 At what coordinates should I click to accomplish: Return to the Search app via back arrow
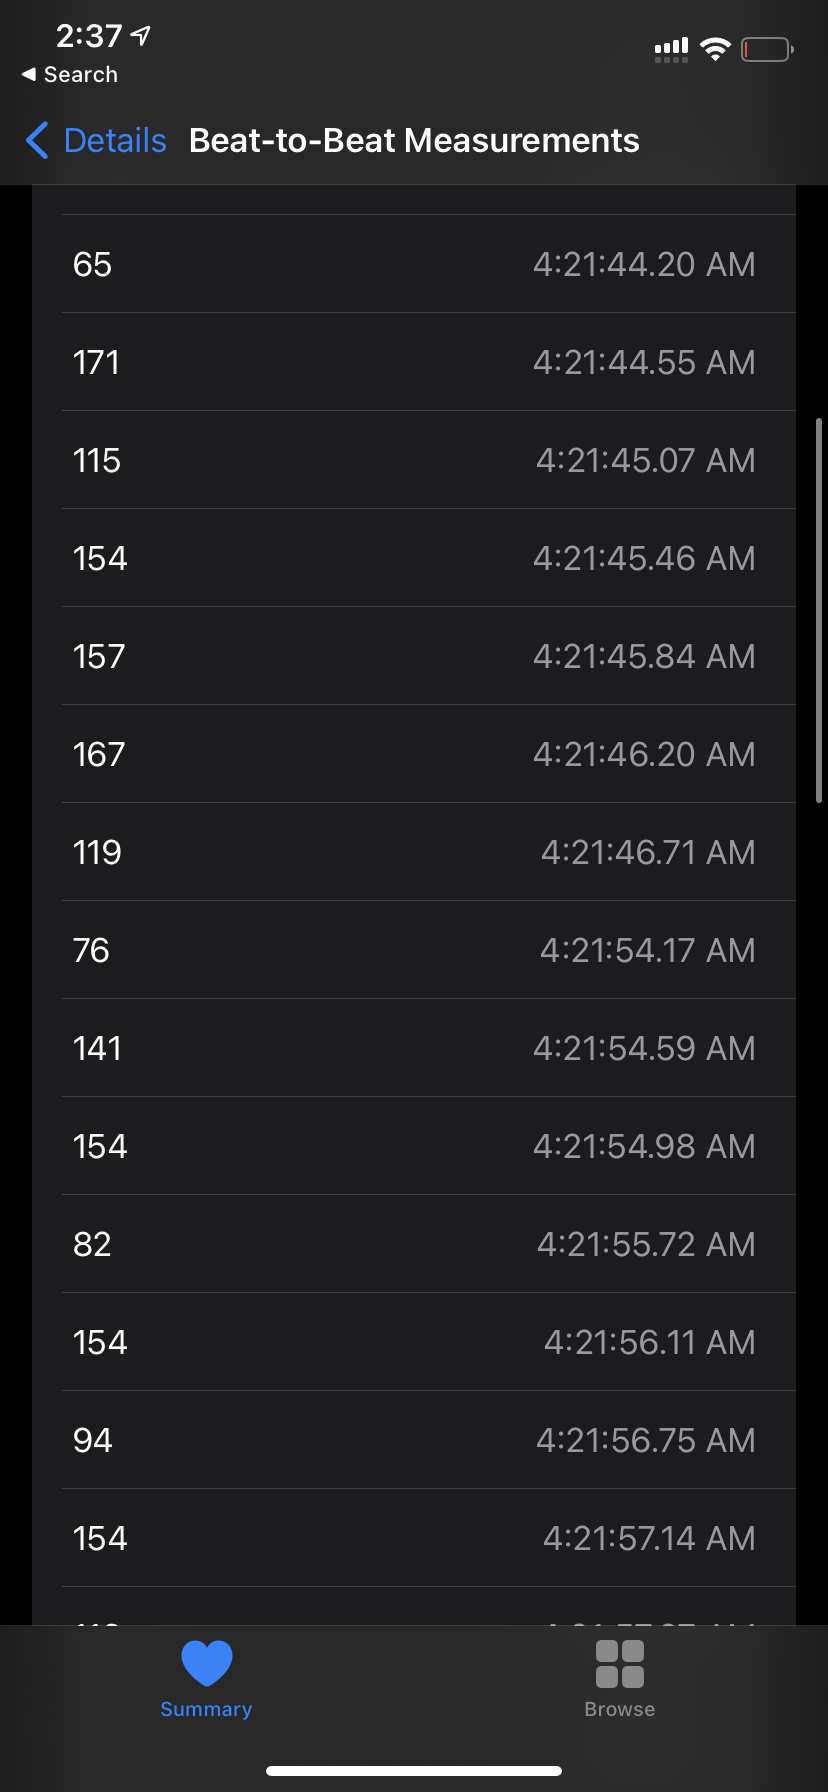coord(70,75)
